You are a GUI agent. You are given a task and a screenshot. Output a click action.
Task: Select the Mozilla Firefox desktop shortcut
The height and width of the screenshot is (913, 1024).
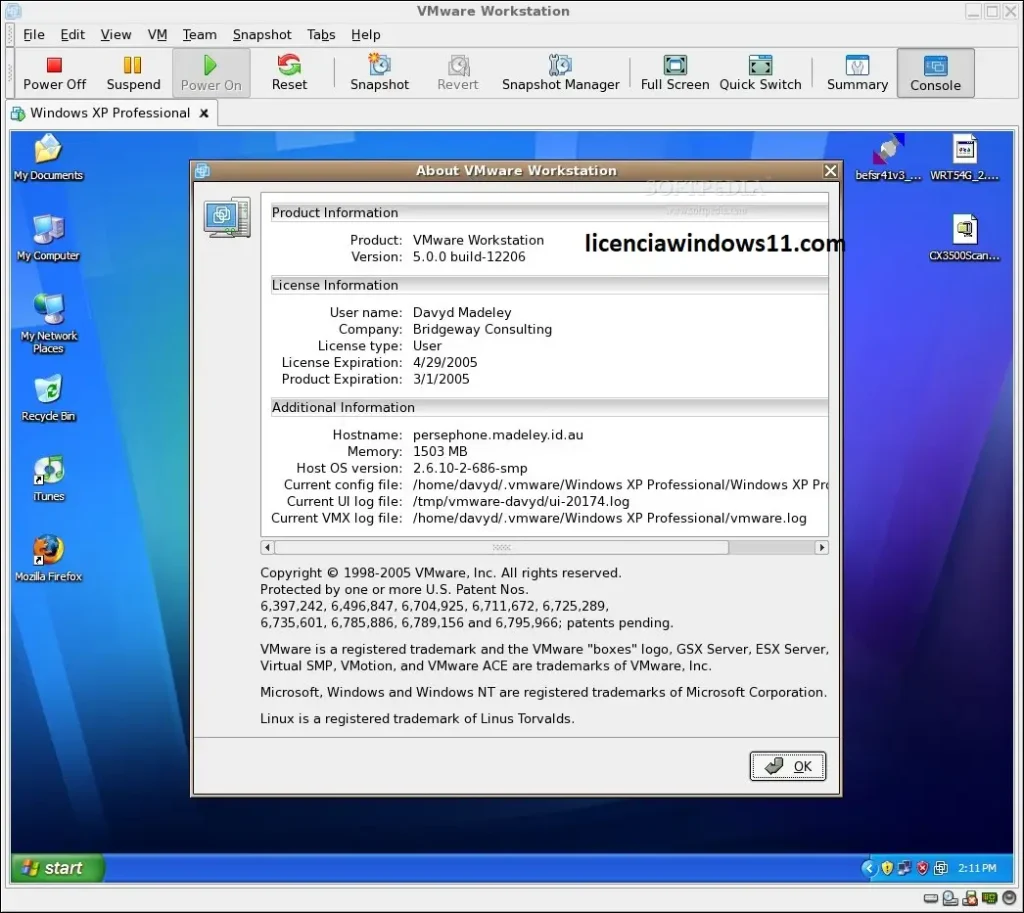[x=48, y=559]
